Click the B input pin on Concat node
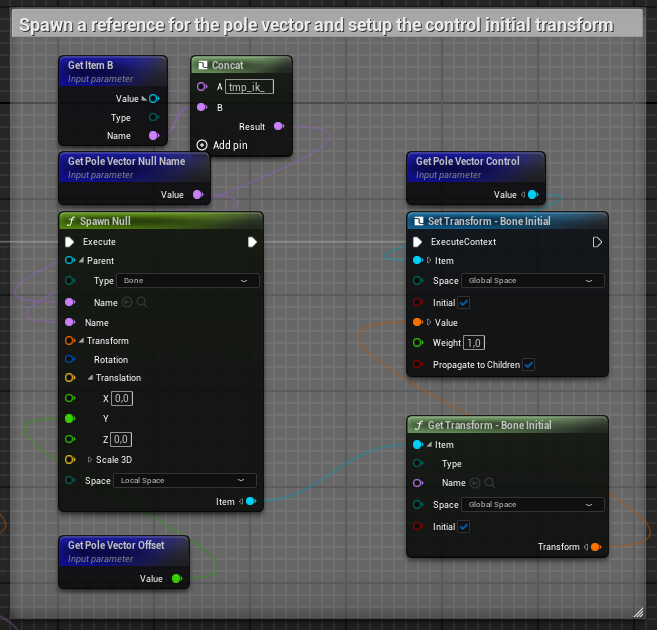657x630 pixels. 202,107
